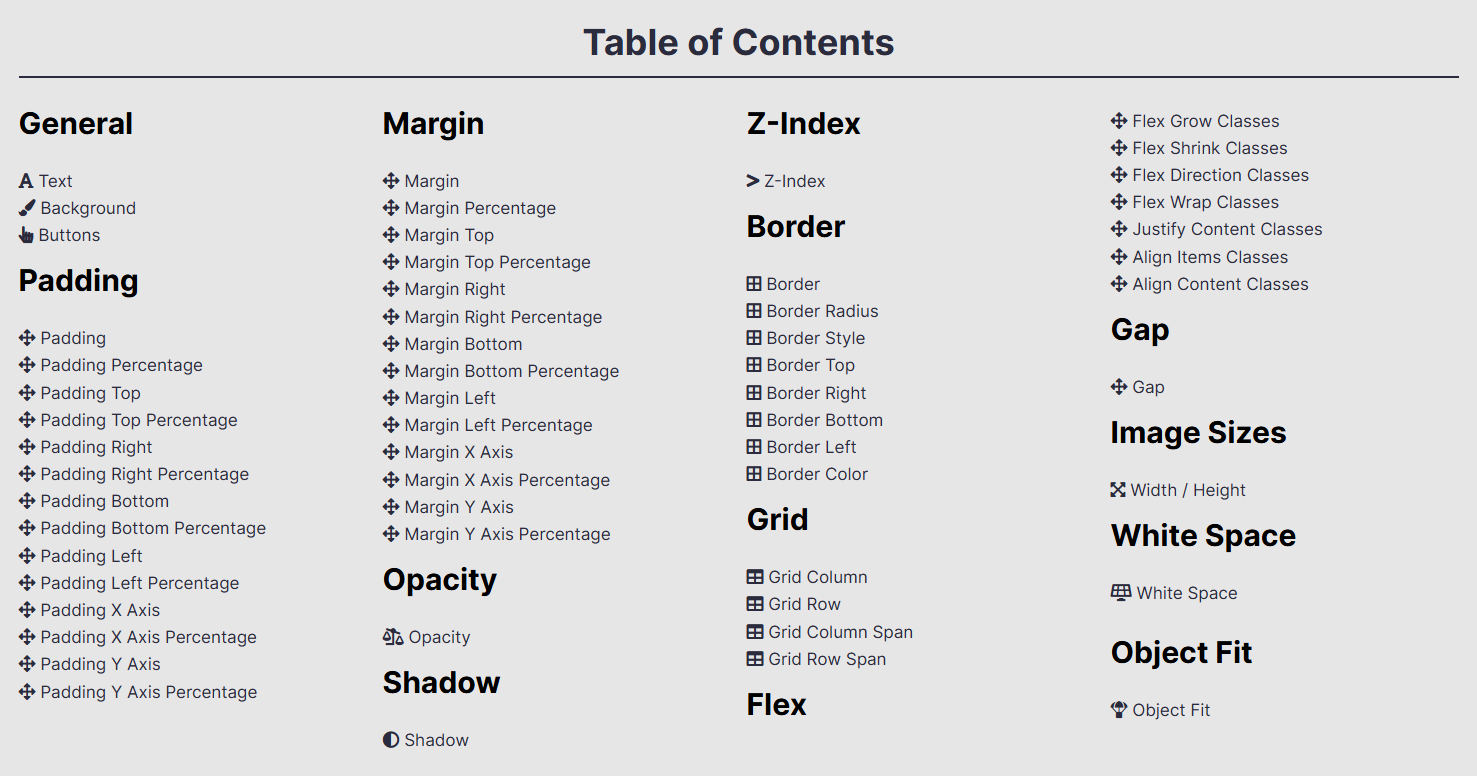Viewport: 1477px width, 776px height.
Task: Click the expand arrows icon beside Width / Height
Action: pyautogui.click(x=1118, y=490)
